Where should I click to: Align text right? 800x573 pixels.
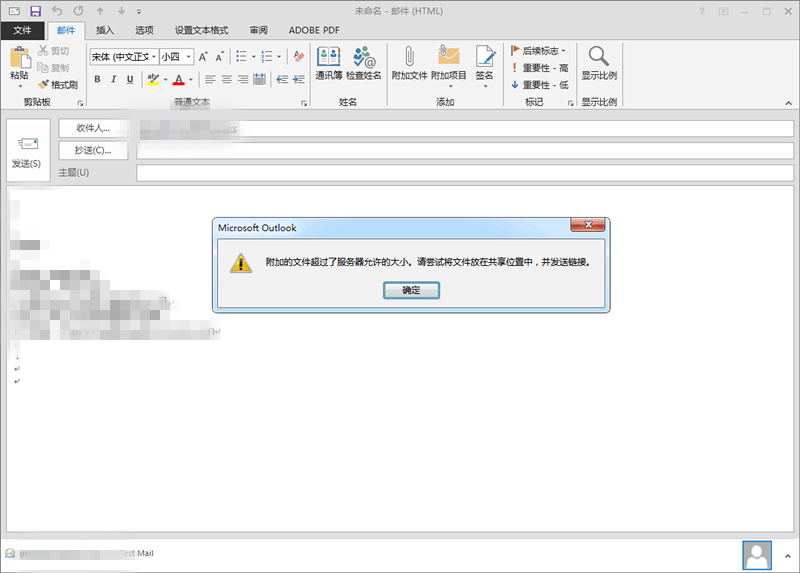(x=243, y=79)
